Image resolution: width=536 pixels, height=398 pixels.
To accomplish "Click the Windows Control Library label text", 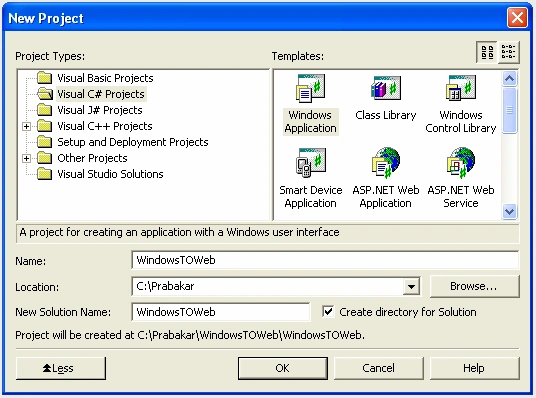I will click(x=461, y=122).
